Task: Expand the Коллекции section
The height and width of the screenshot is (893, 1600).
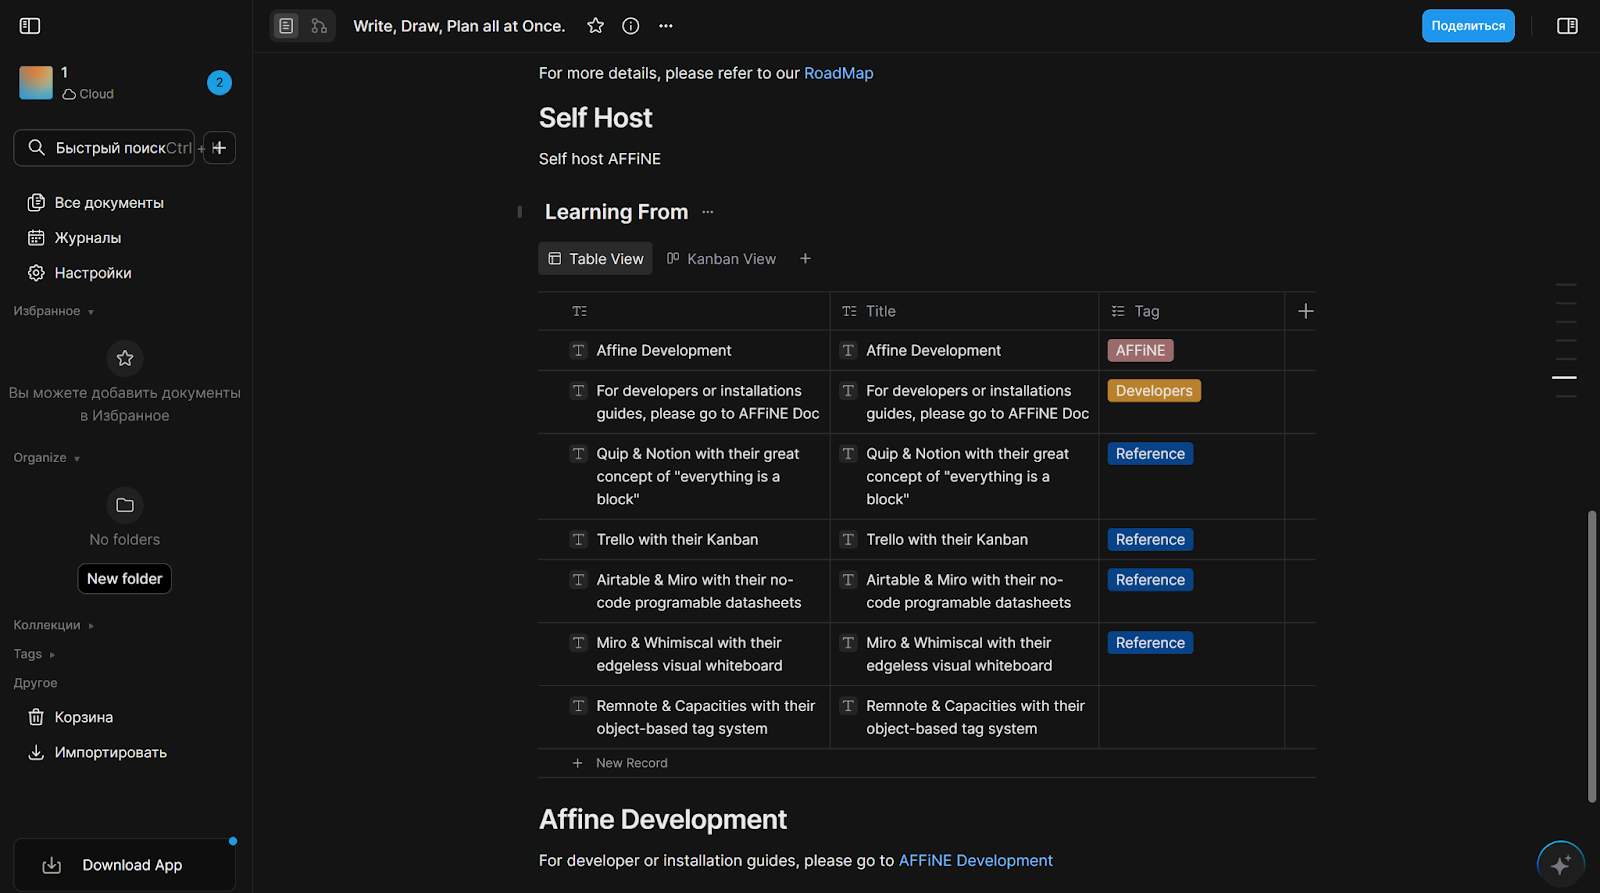Action: click(x=54, y=625)
